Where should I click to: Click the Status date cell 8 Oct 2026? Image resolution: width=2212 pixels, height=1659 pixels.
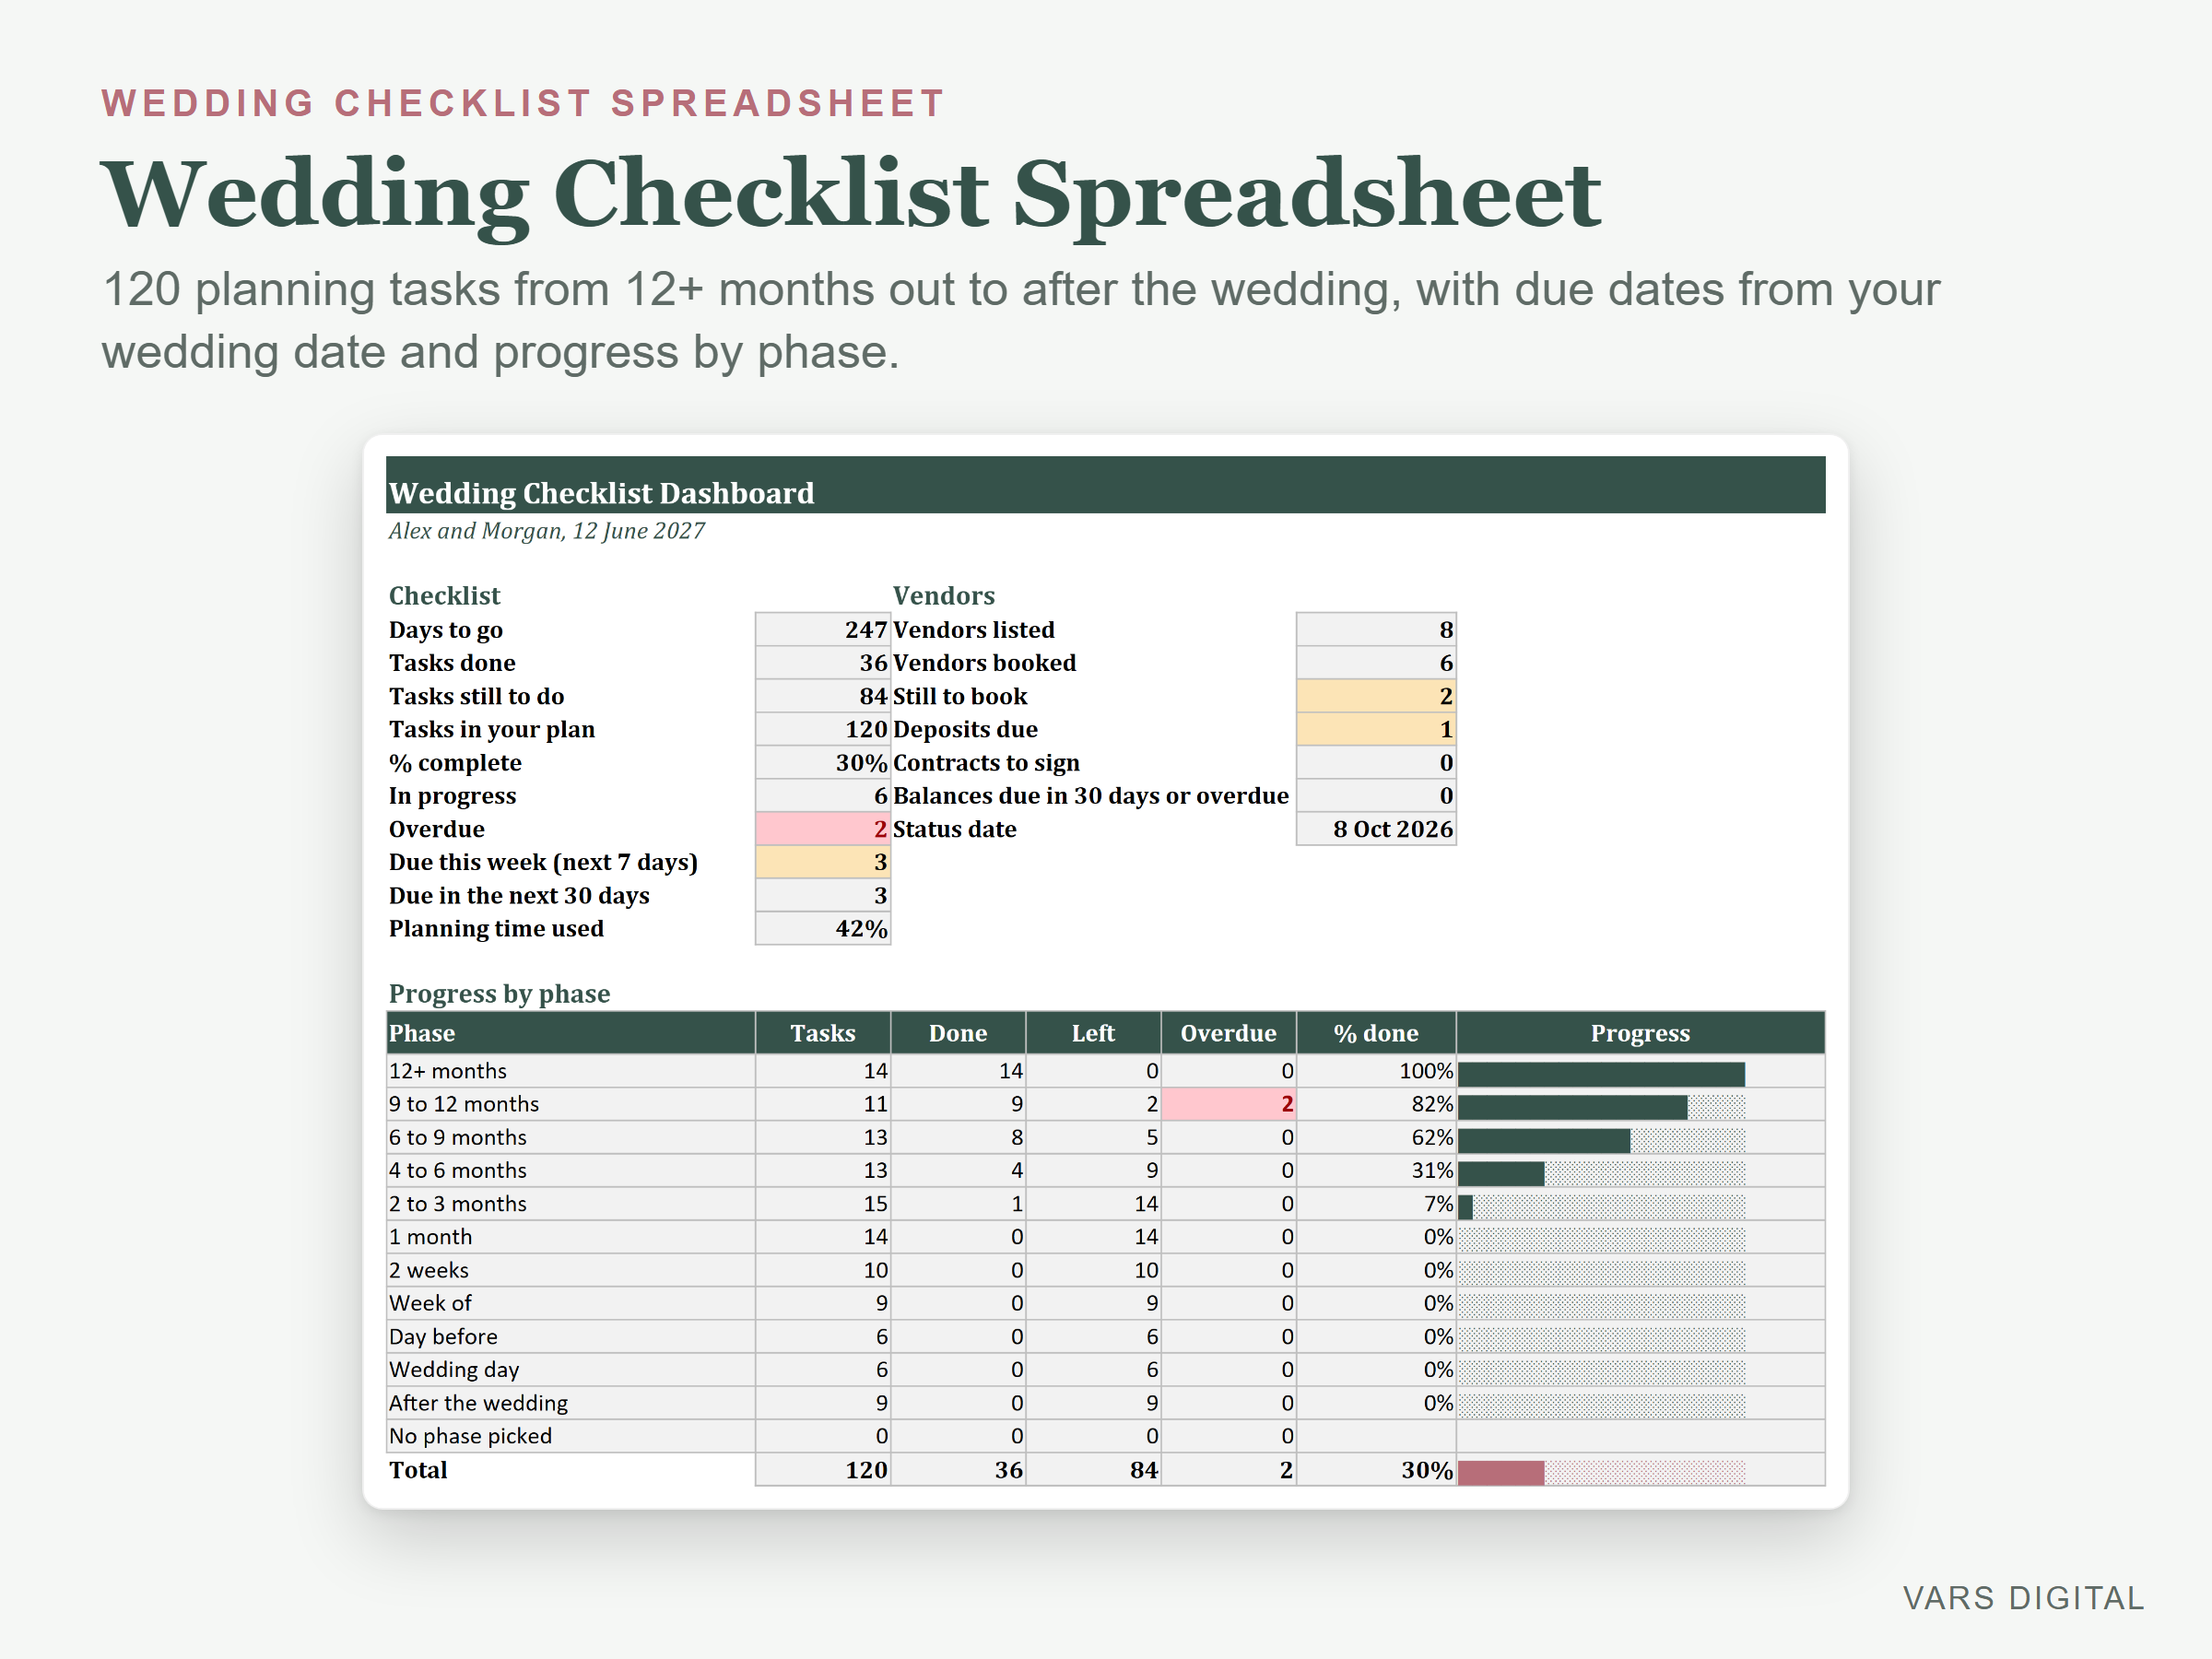[x=1376, y=829]
